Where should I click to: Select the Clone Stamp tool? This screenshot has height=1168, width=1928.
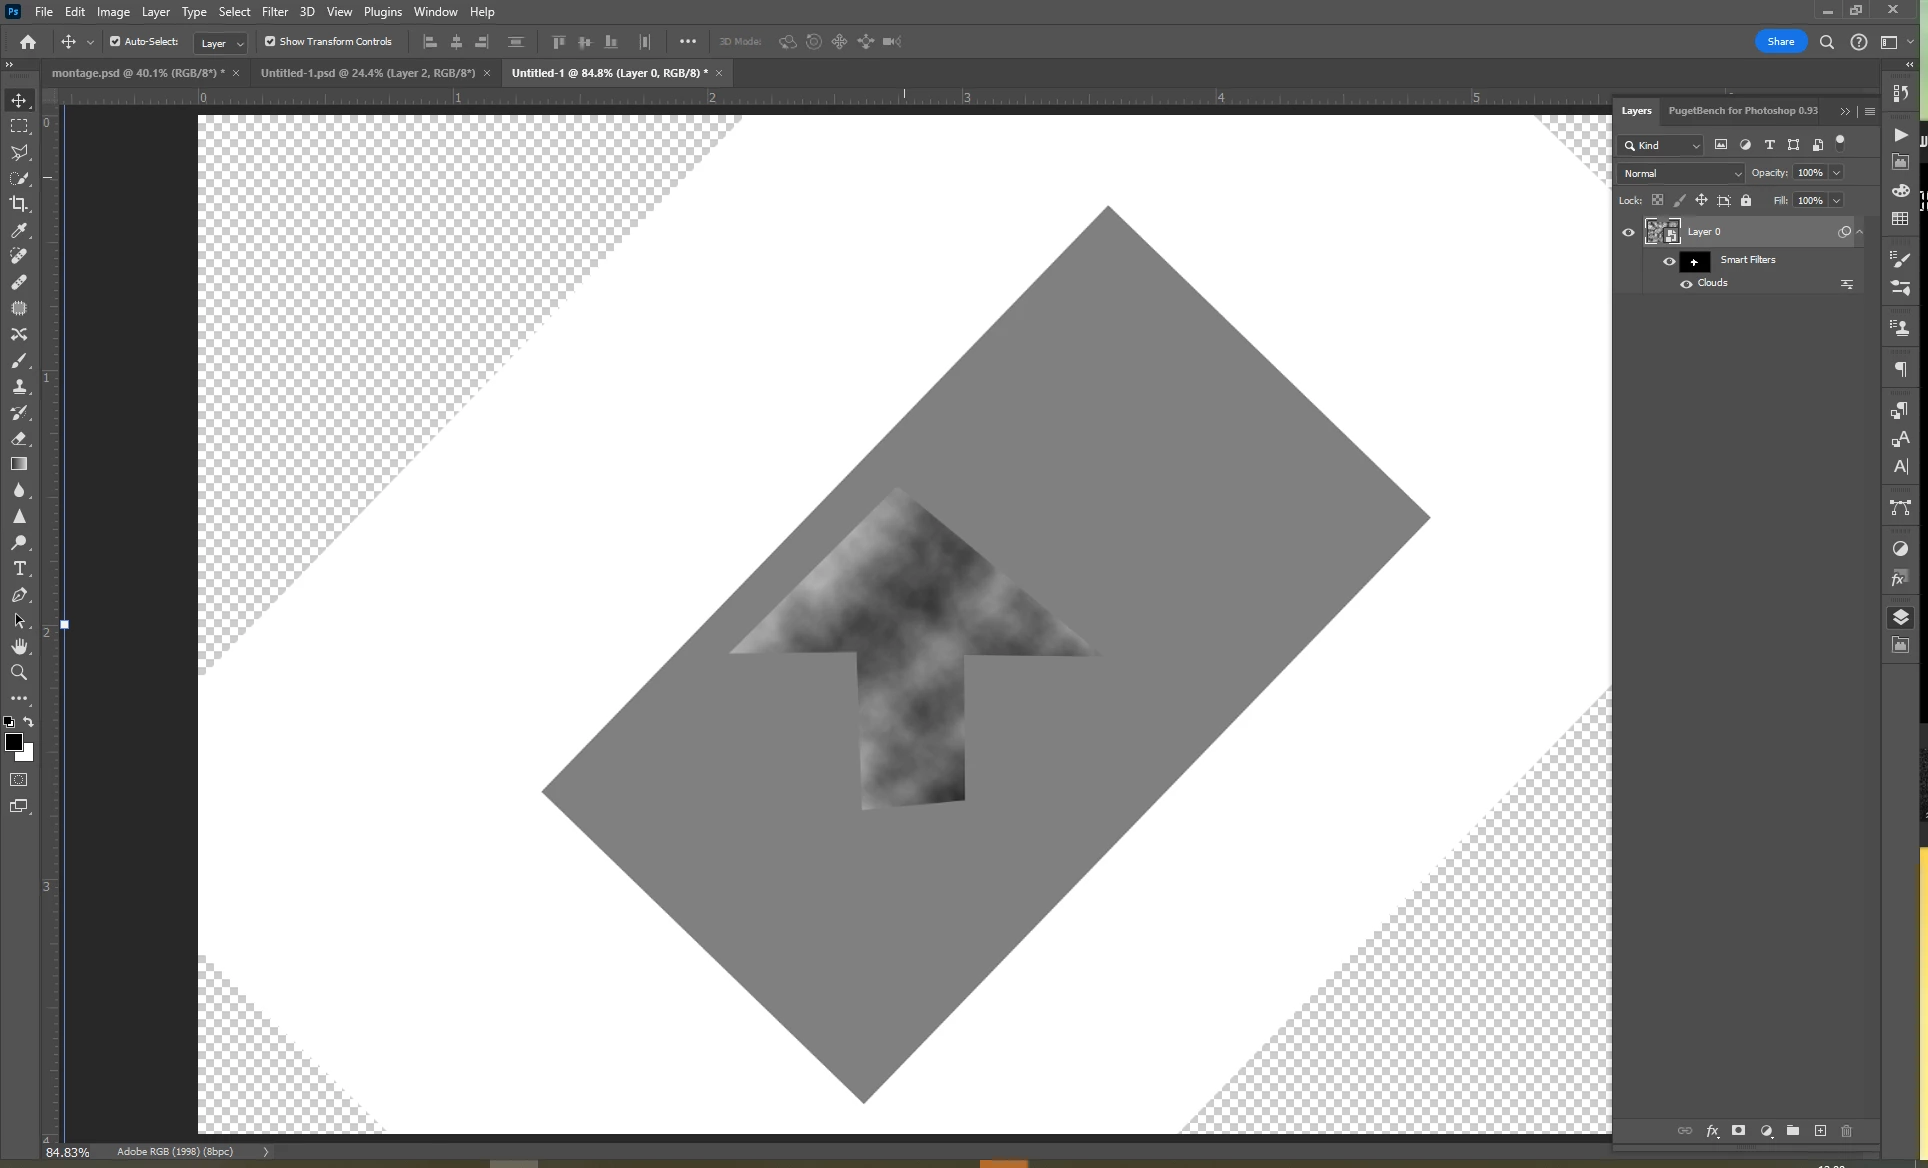(x=19, y=386)
